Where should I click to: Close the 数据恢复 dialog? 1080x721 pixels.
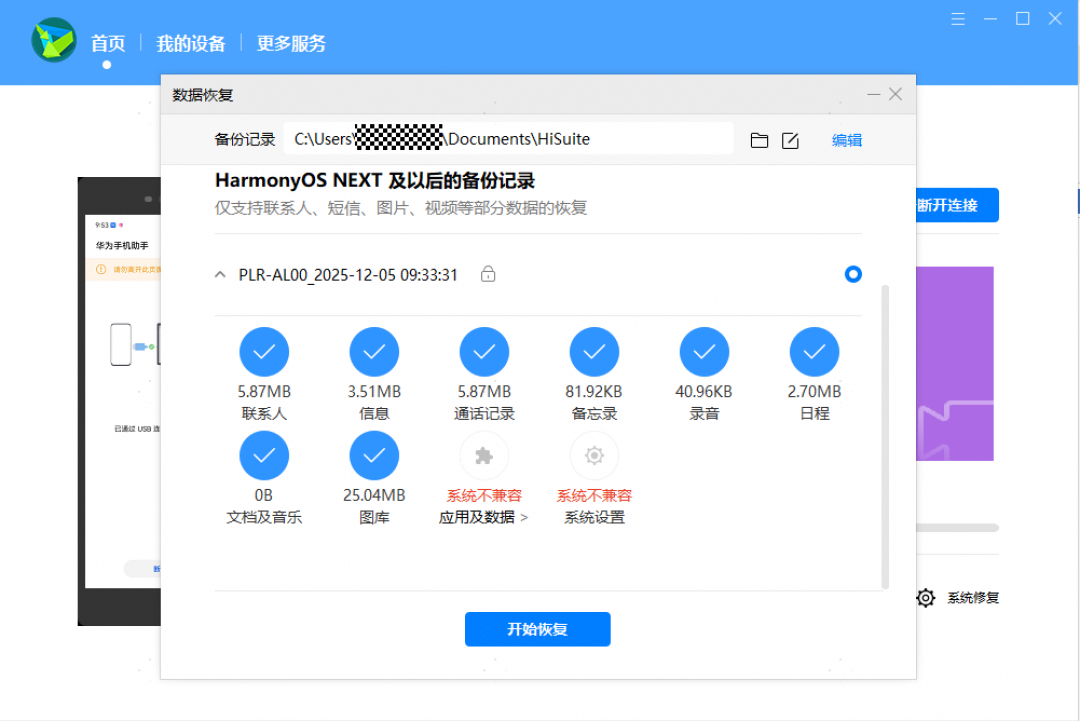(895, 94)
